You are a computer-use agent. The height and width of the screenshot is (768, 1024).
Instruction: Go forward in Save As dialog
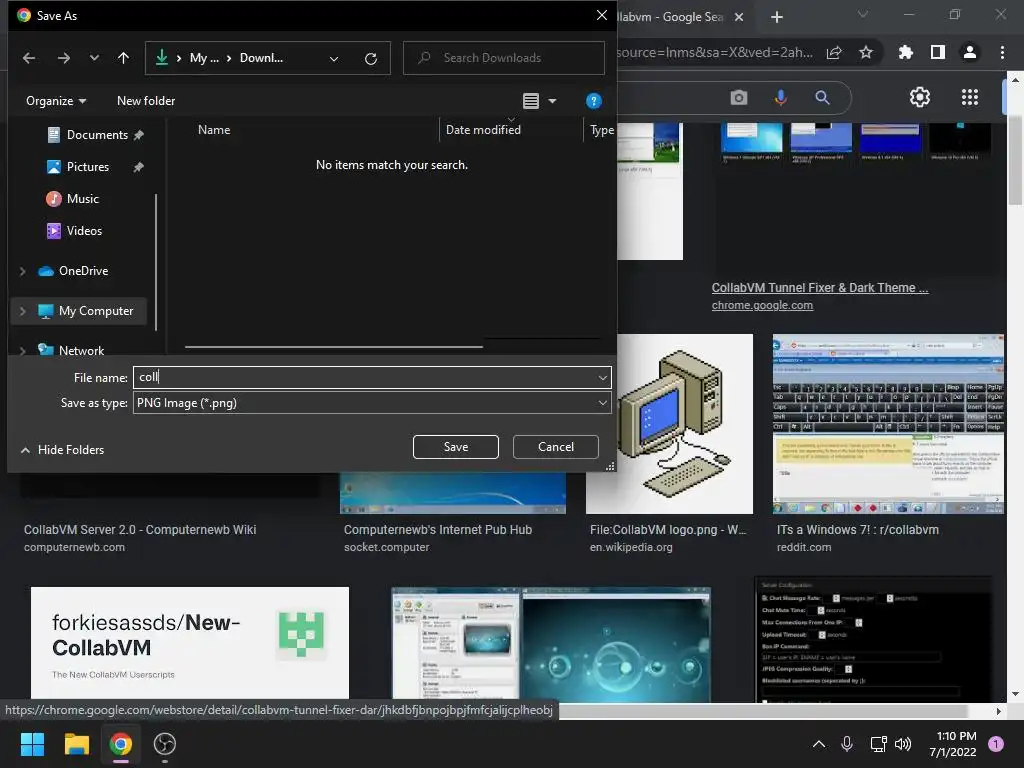63,58
